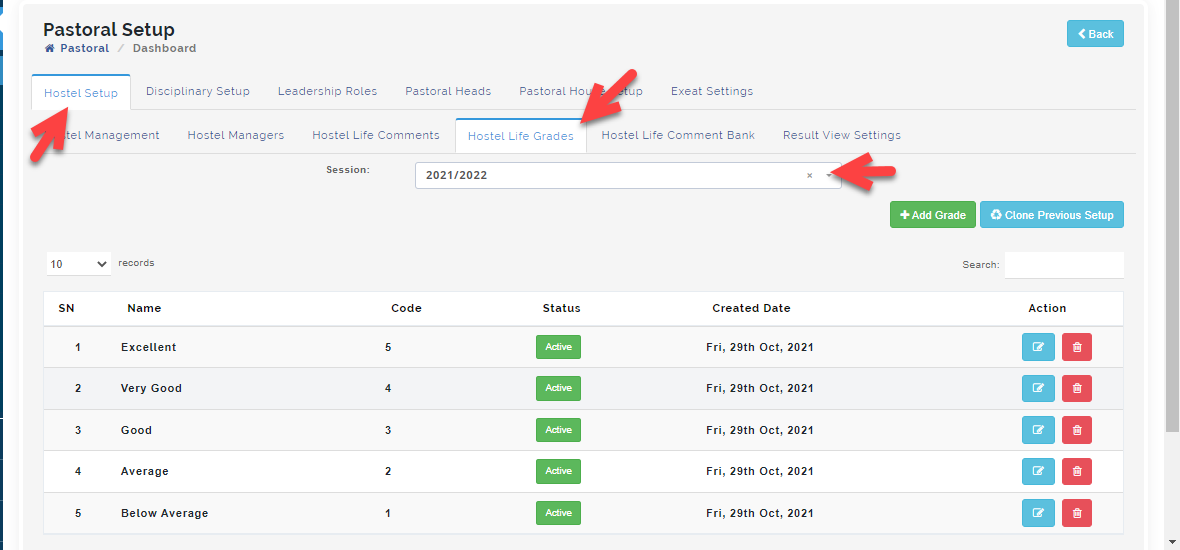Click the Pastoral breadcrumb link
This screenshot has width=1180, height=550.
point(84,48)
